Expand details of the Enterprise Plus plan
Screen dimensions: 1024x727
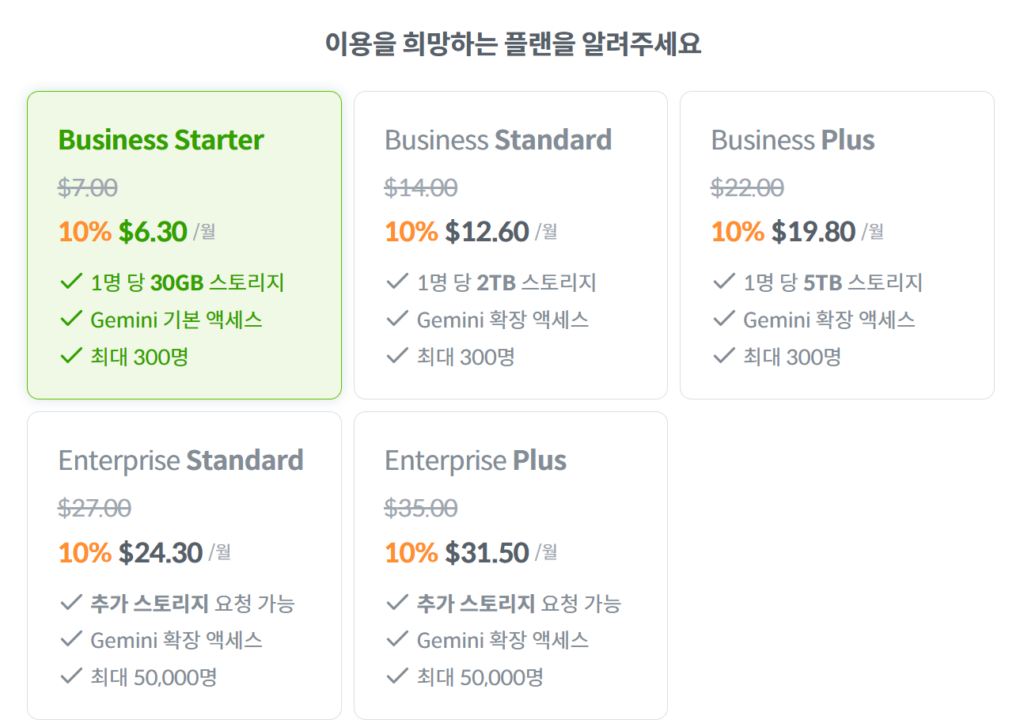click(510, 564)
